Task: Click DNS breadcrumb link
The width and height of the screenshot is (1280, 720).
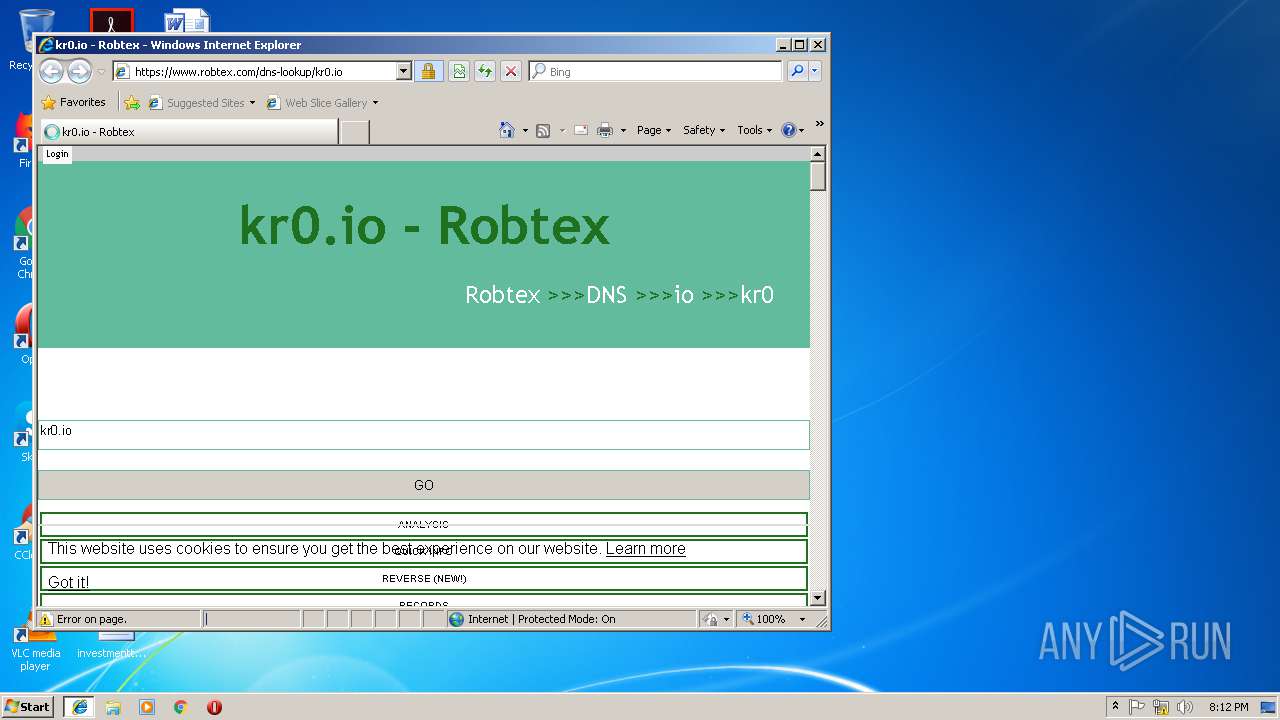Action: tap(606, 295)
